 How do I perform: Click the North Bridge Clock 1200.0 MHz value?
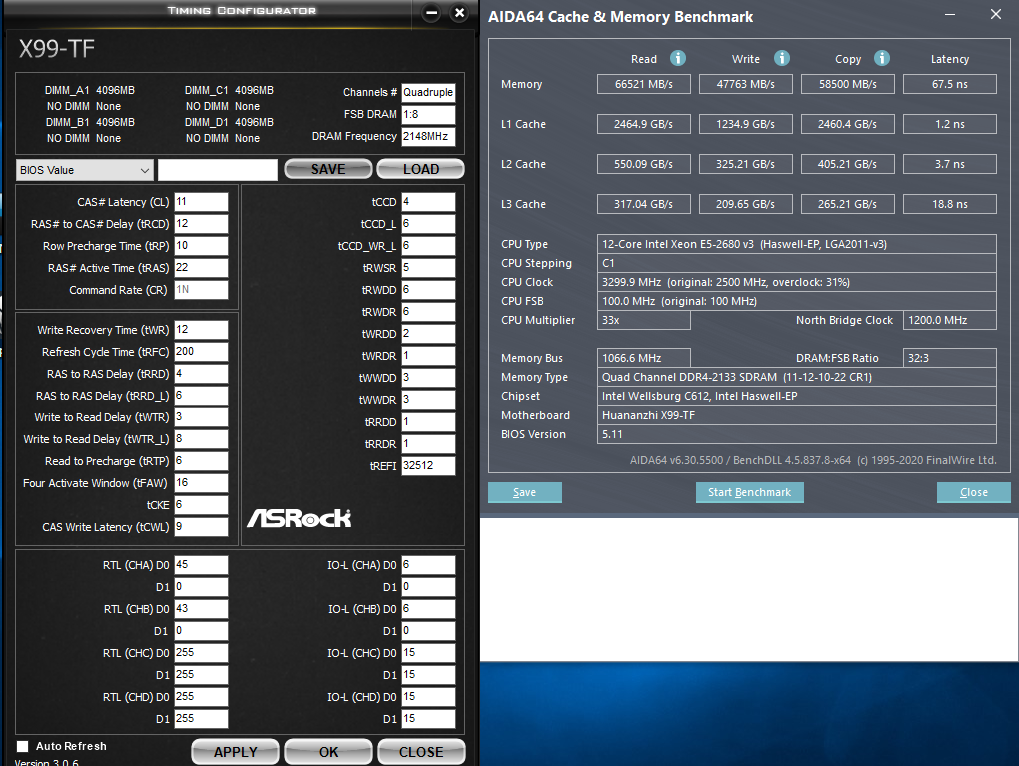tap(949, 320)
